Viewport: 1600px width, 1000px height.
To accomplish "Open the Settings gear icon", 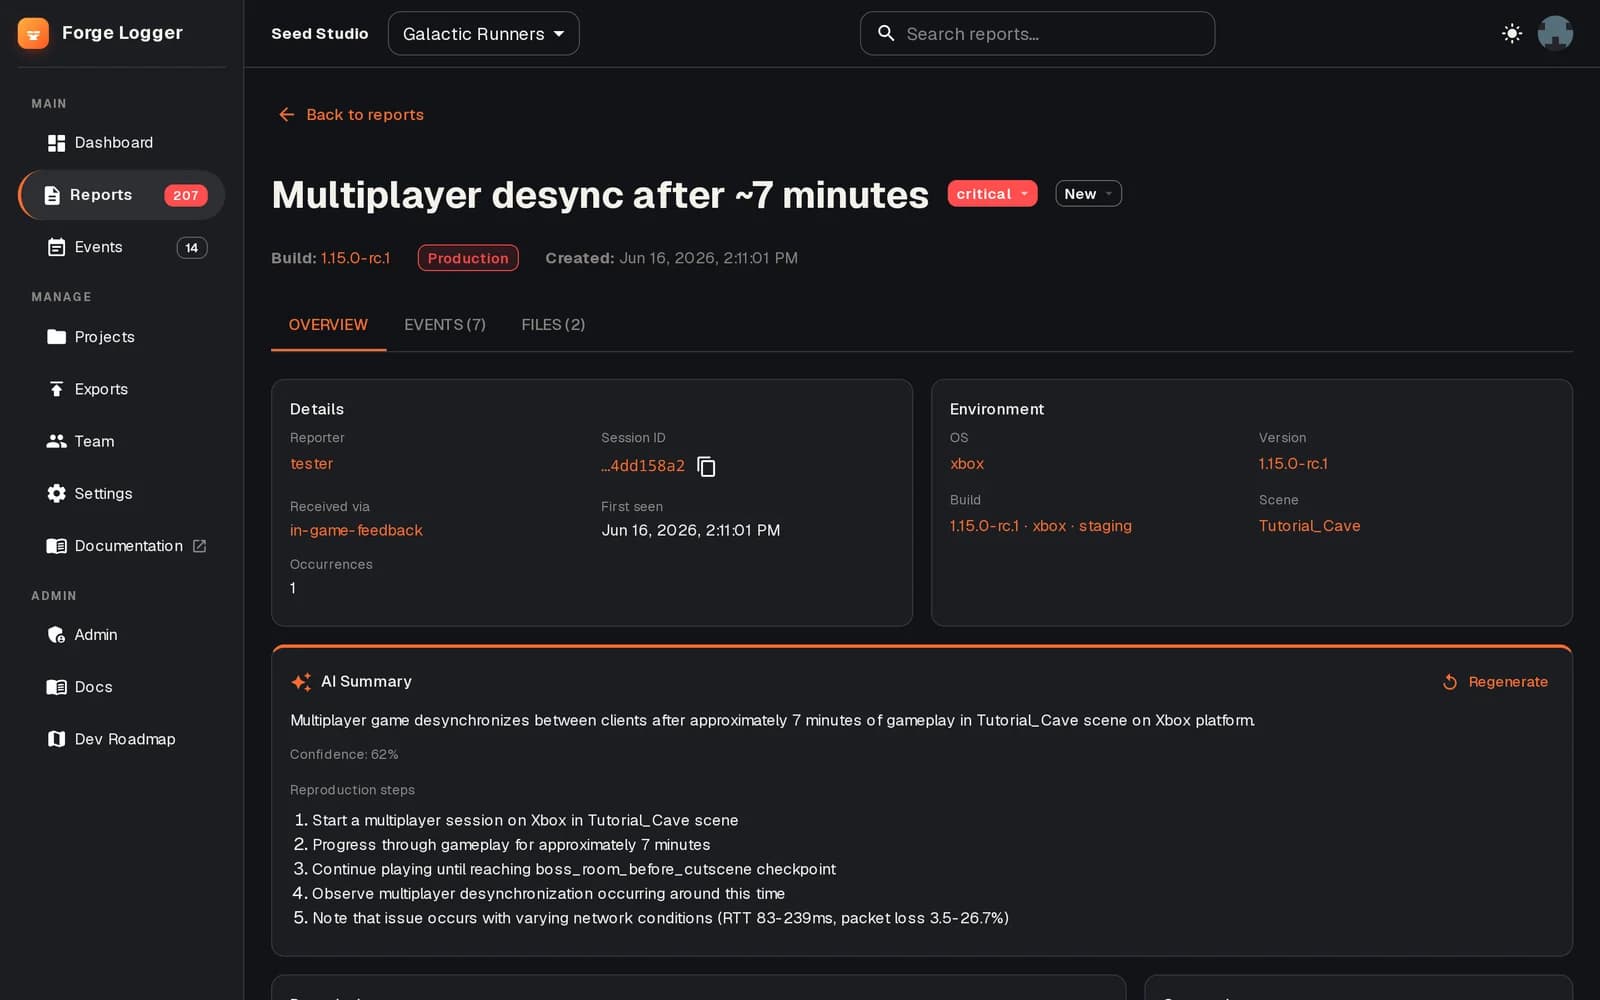I will (56, 493).
